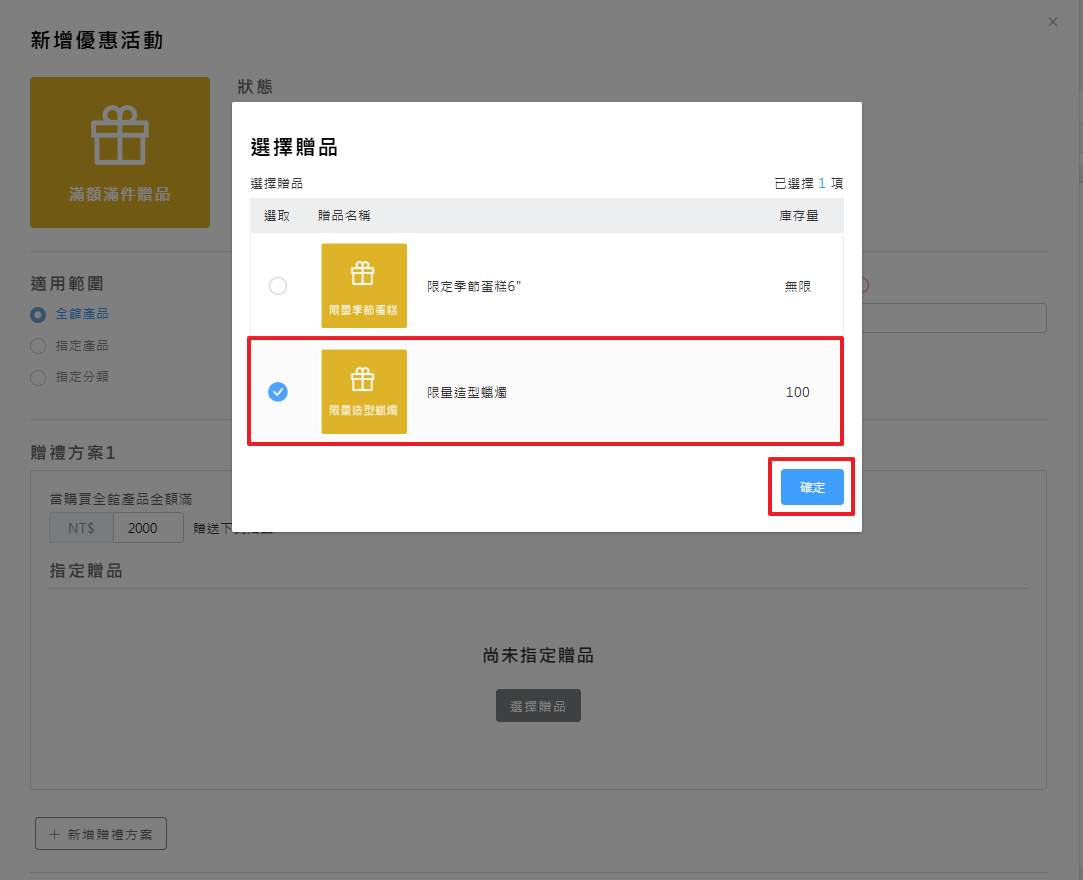The image size is (1083, 880).
Task: Click the gift icon on 限量造型蠟燭 thumbnail
Action: (363, 380)
